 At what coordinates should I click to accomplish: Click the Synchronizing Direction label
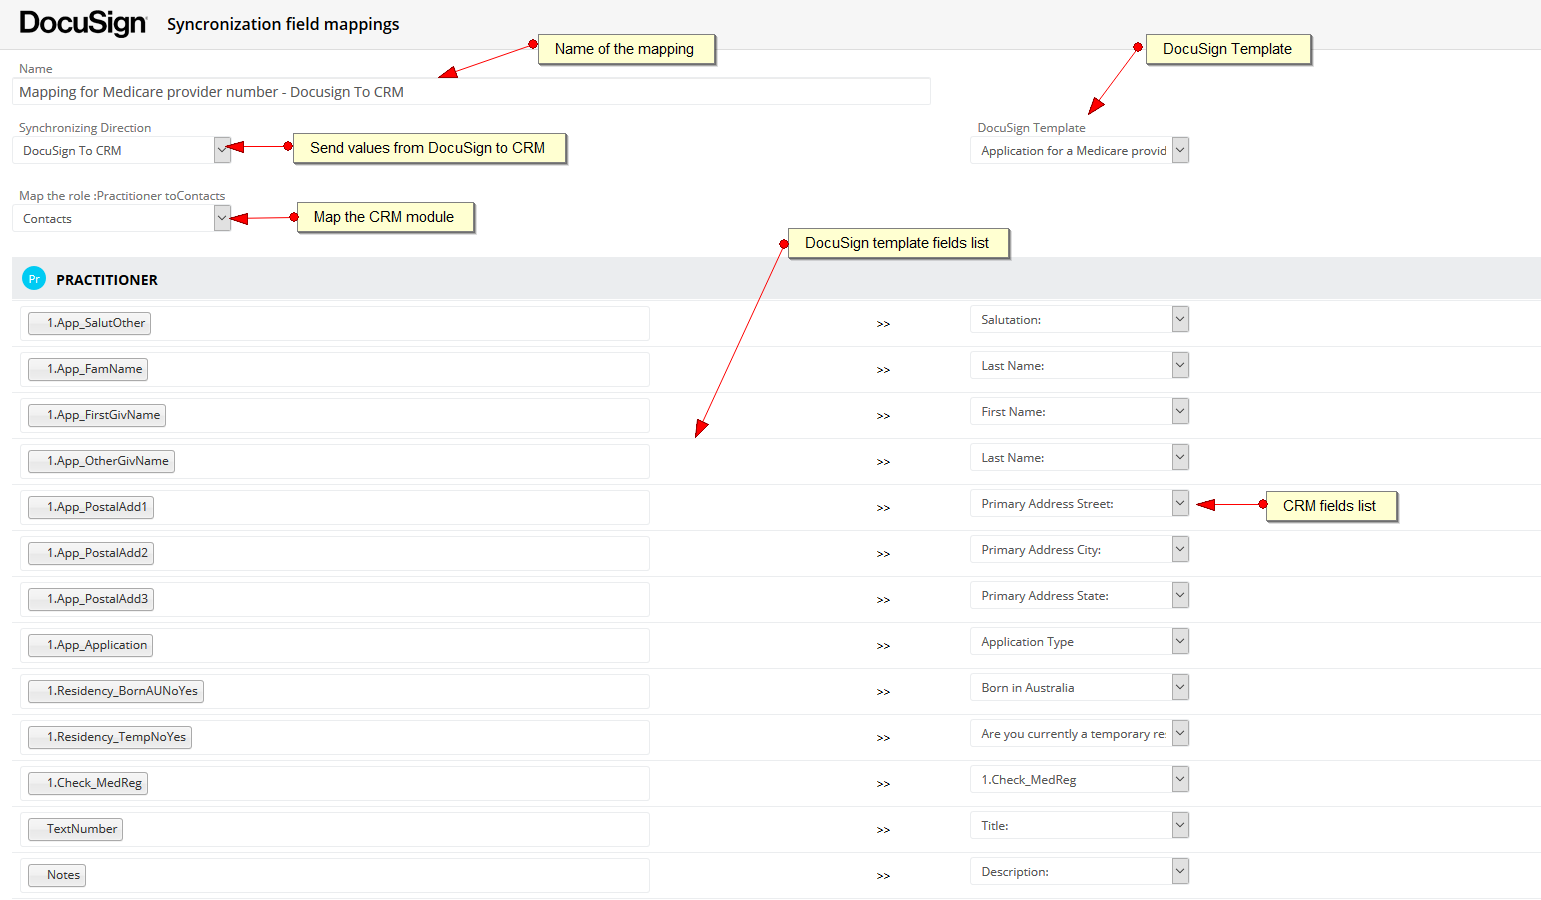coord(85,128)
